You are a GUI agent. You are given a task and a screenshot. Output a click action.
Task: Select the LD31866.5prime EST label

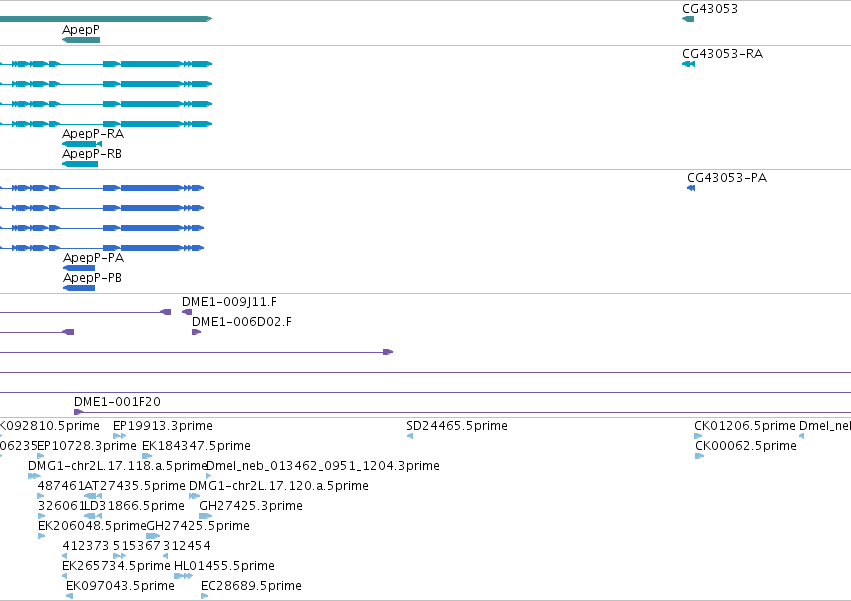(135, 506)
